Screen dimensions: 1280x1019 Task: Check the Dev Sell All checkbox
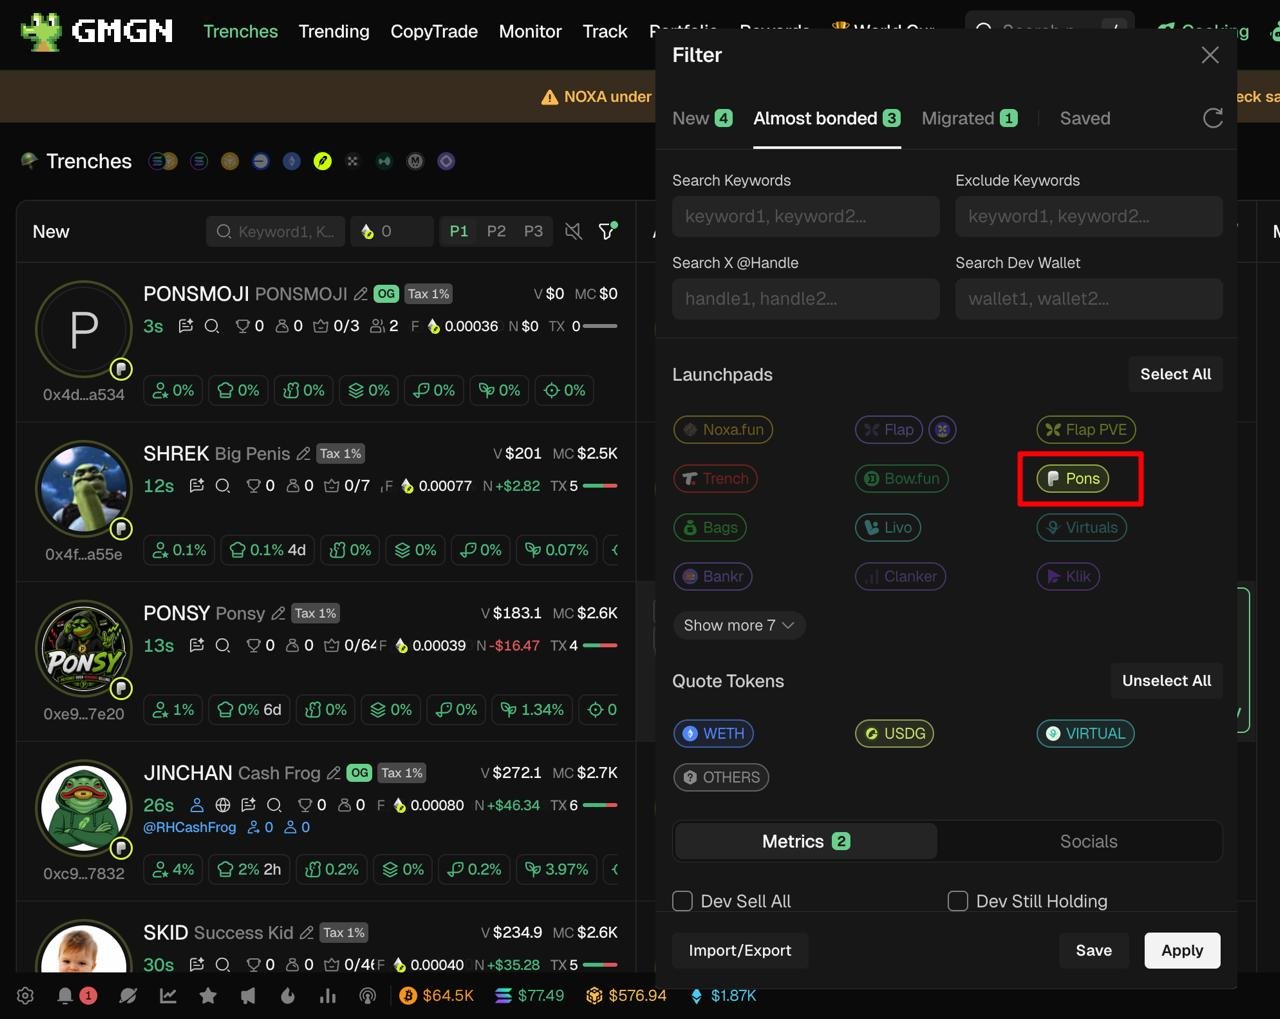(x=683, y=901)
